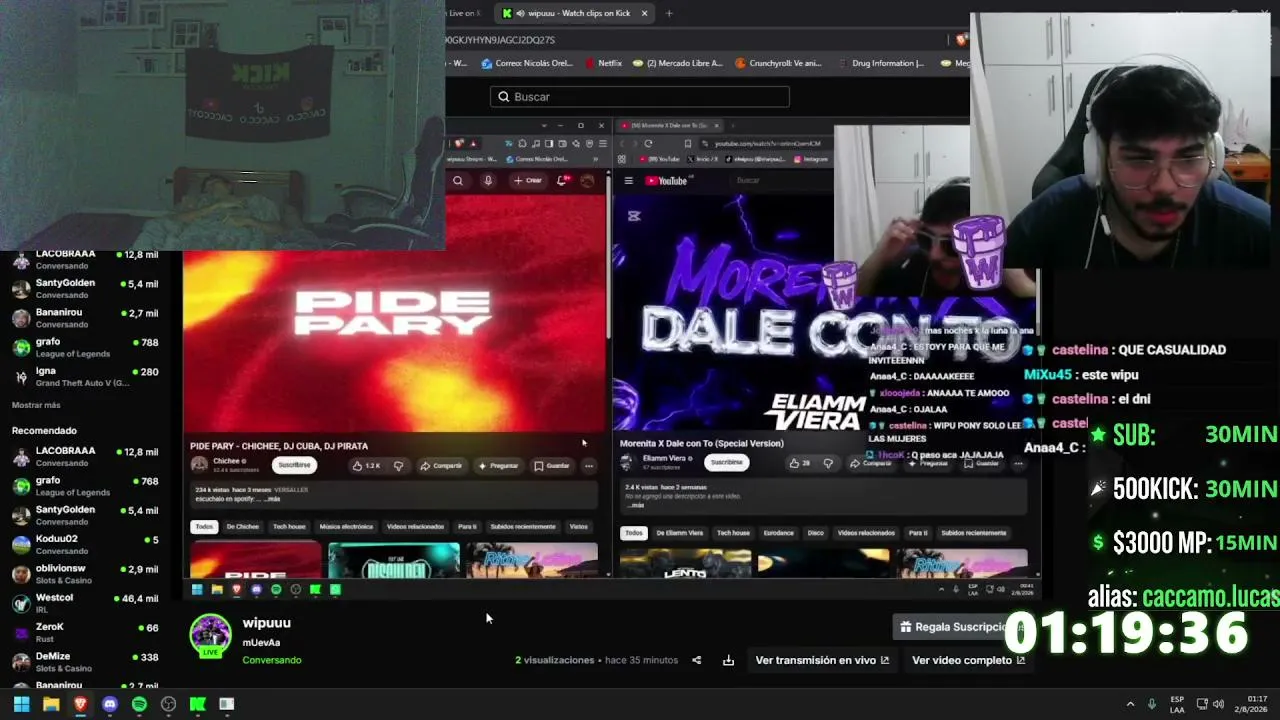Open oblivionsw Slots & Casino channel

click(x=85, y=574)
